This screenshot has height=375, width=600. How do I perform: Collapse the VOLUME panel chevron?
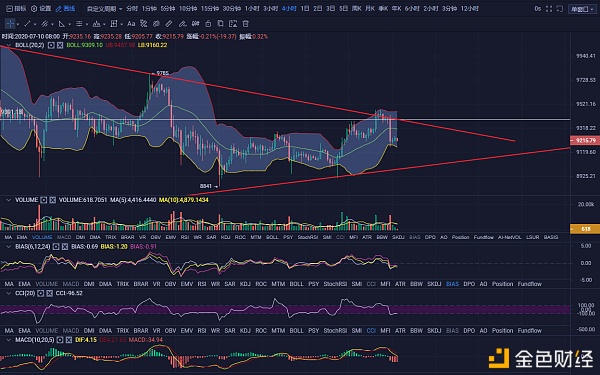point(8,200)
